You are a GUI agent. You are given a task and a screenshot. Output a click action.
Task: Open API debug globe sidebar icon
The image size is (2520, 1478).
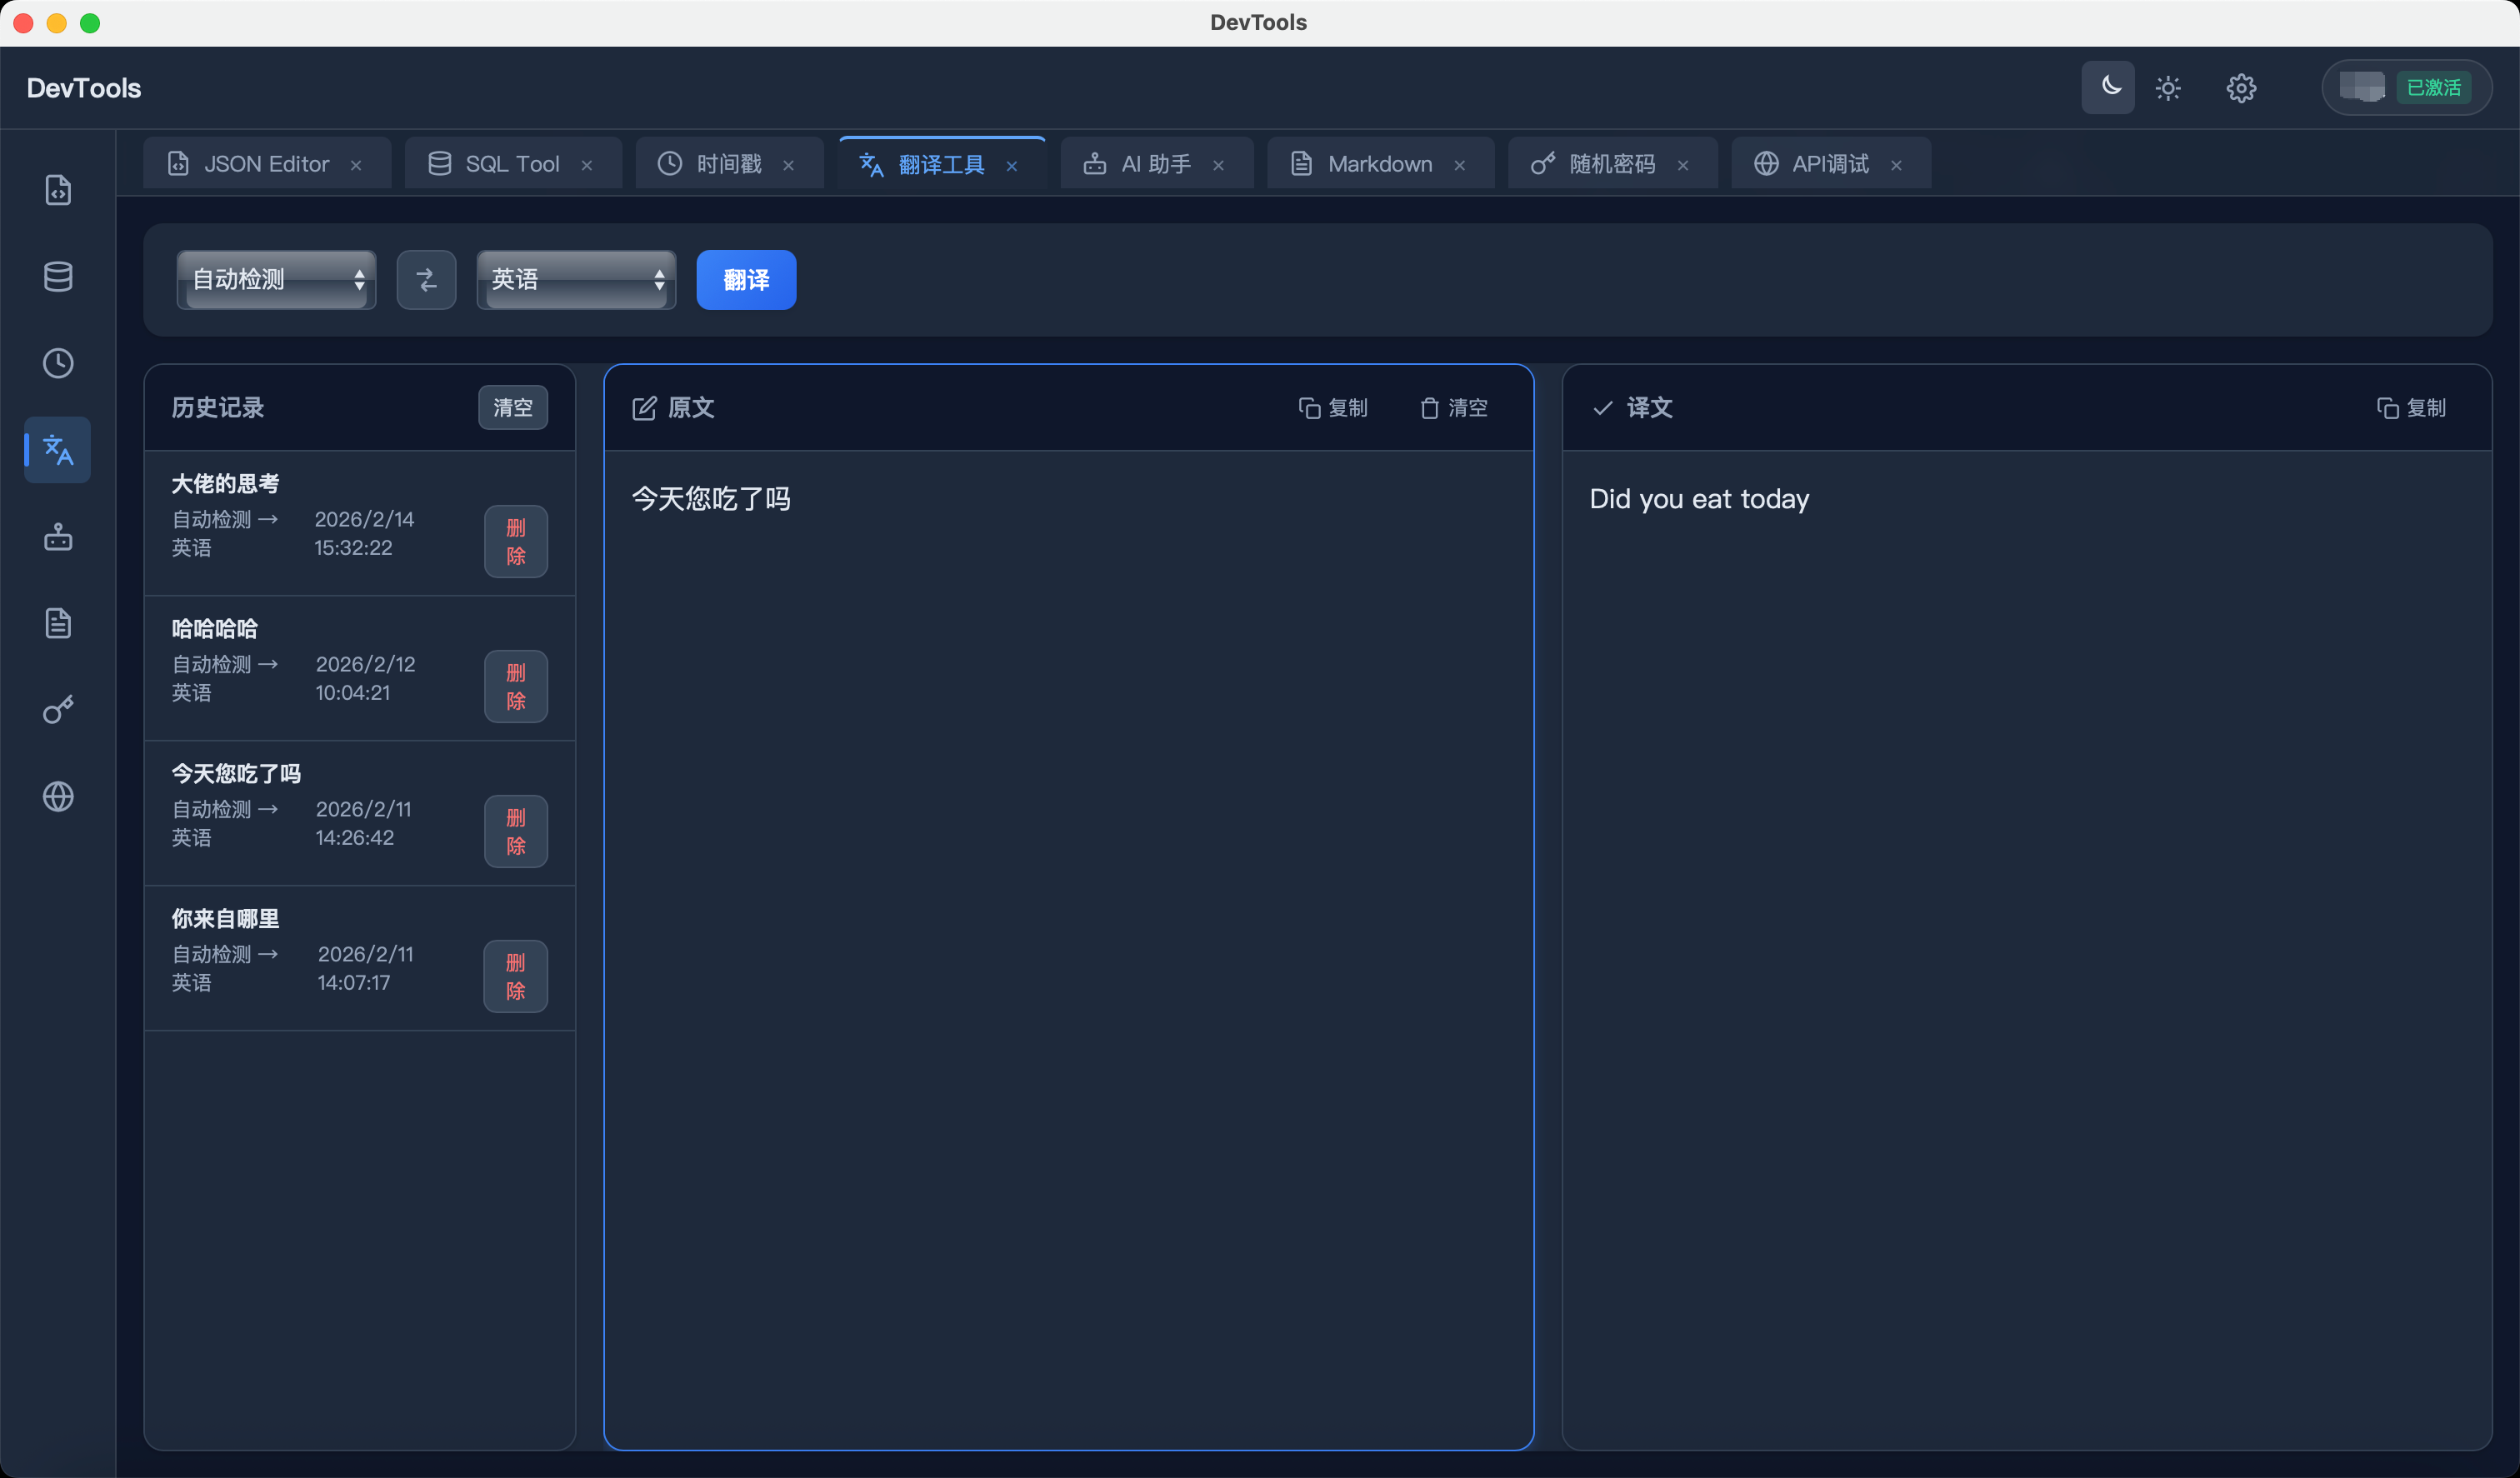(58, 797)
